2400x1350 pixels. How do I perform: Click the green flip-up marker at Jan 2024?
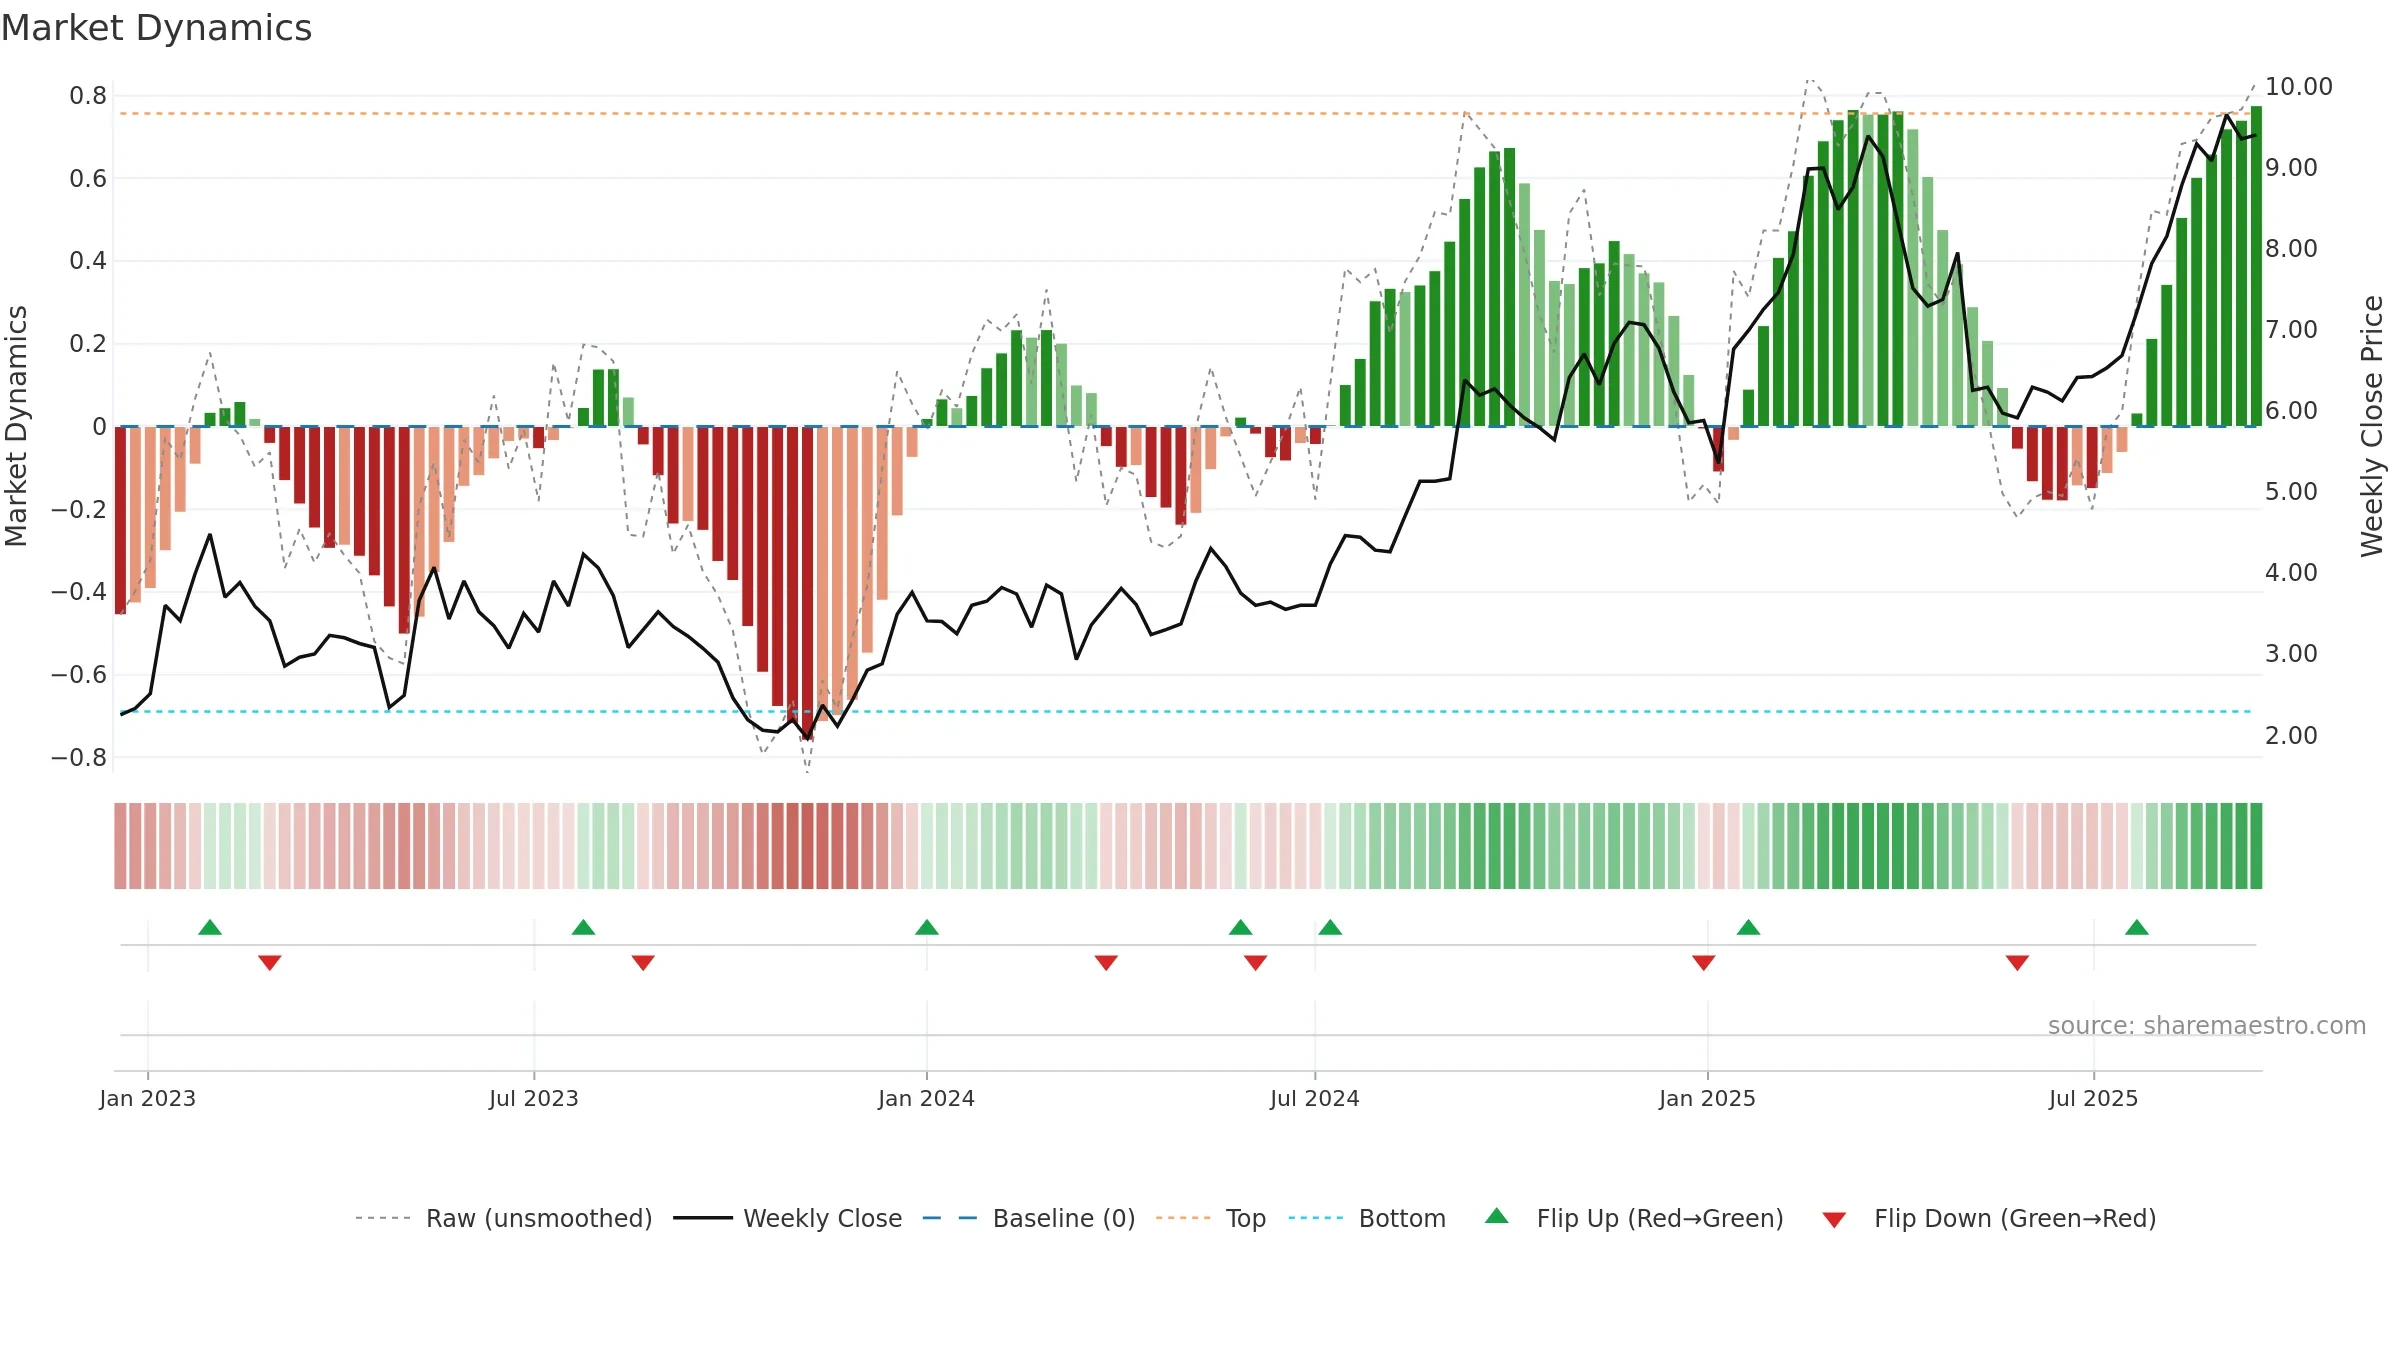(x=927, y=927)
